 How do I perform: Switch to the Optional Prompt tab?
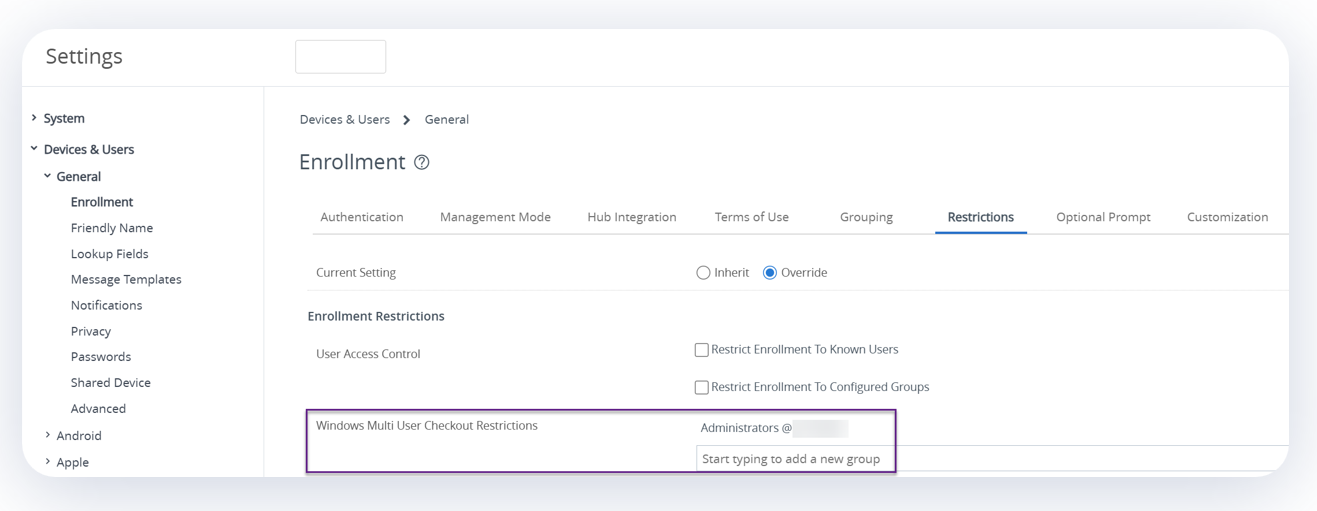pyautogui.click(x=1103, y=217)
